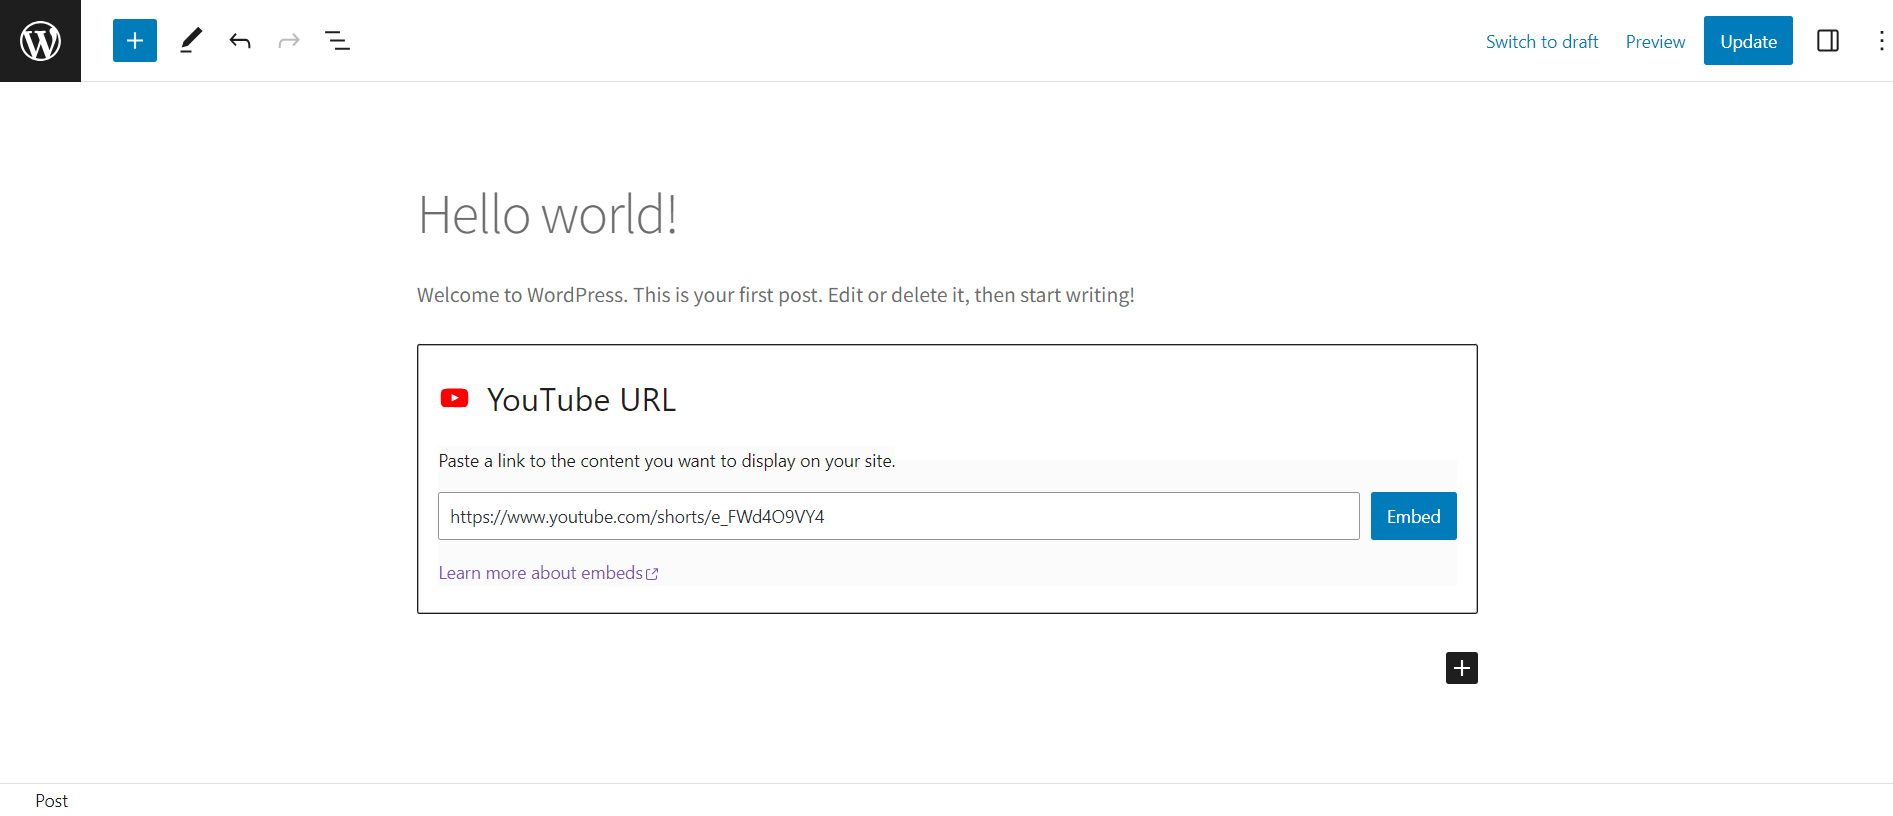
Task: Click the Update button
Action: [x=1748, y=41]
